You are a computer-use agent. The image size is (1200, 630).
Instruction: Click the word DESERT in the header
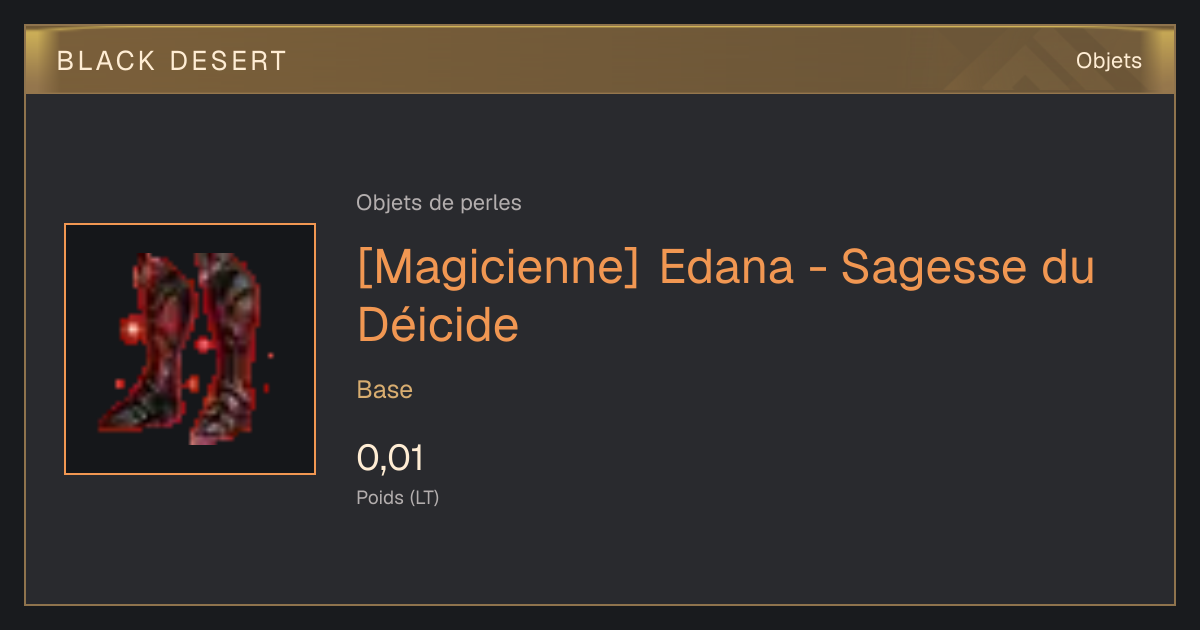point(229,61)
